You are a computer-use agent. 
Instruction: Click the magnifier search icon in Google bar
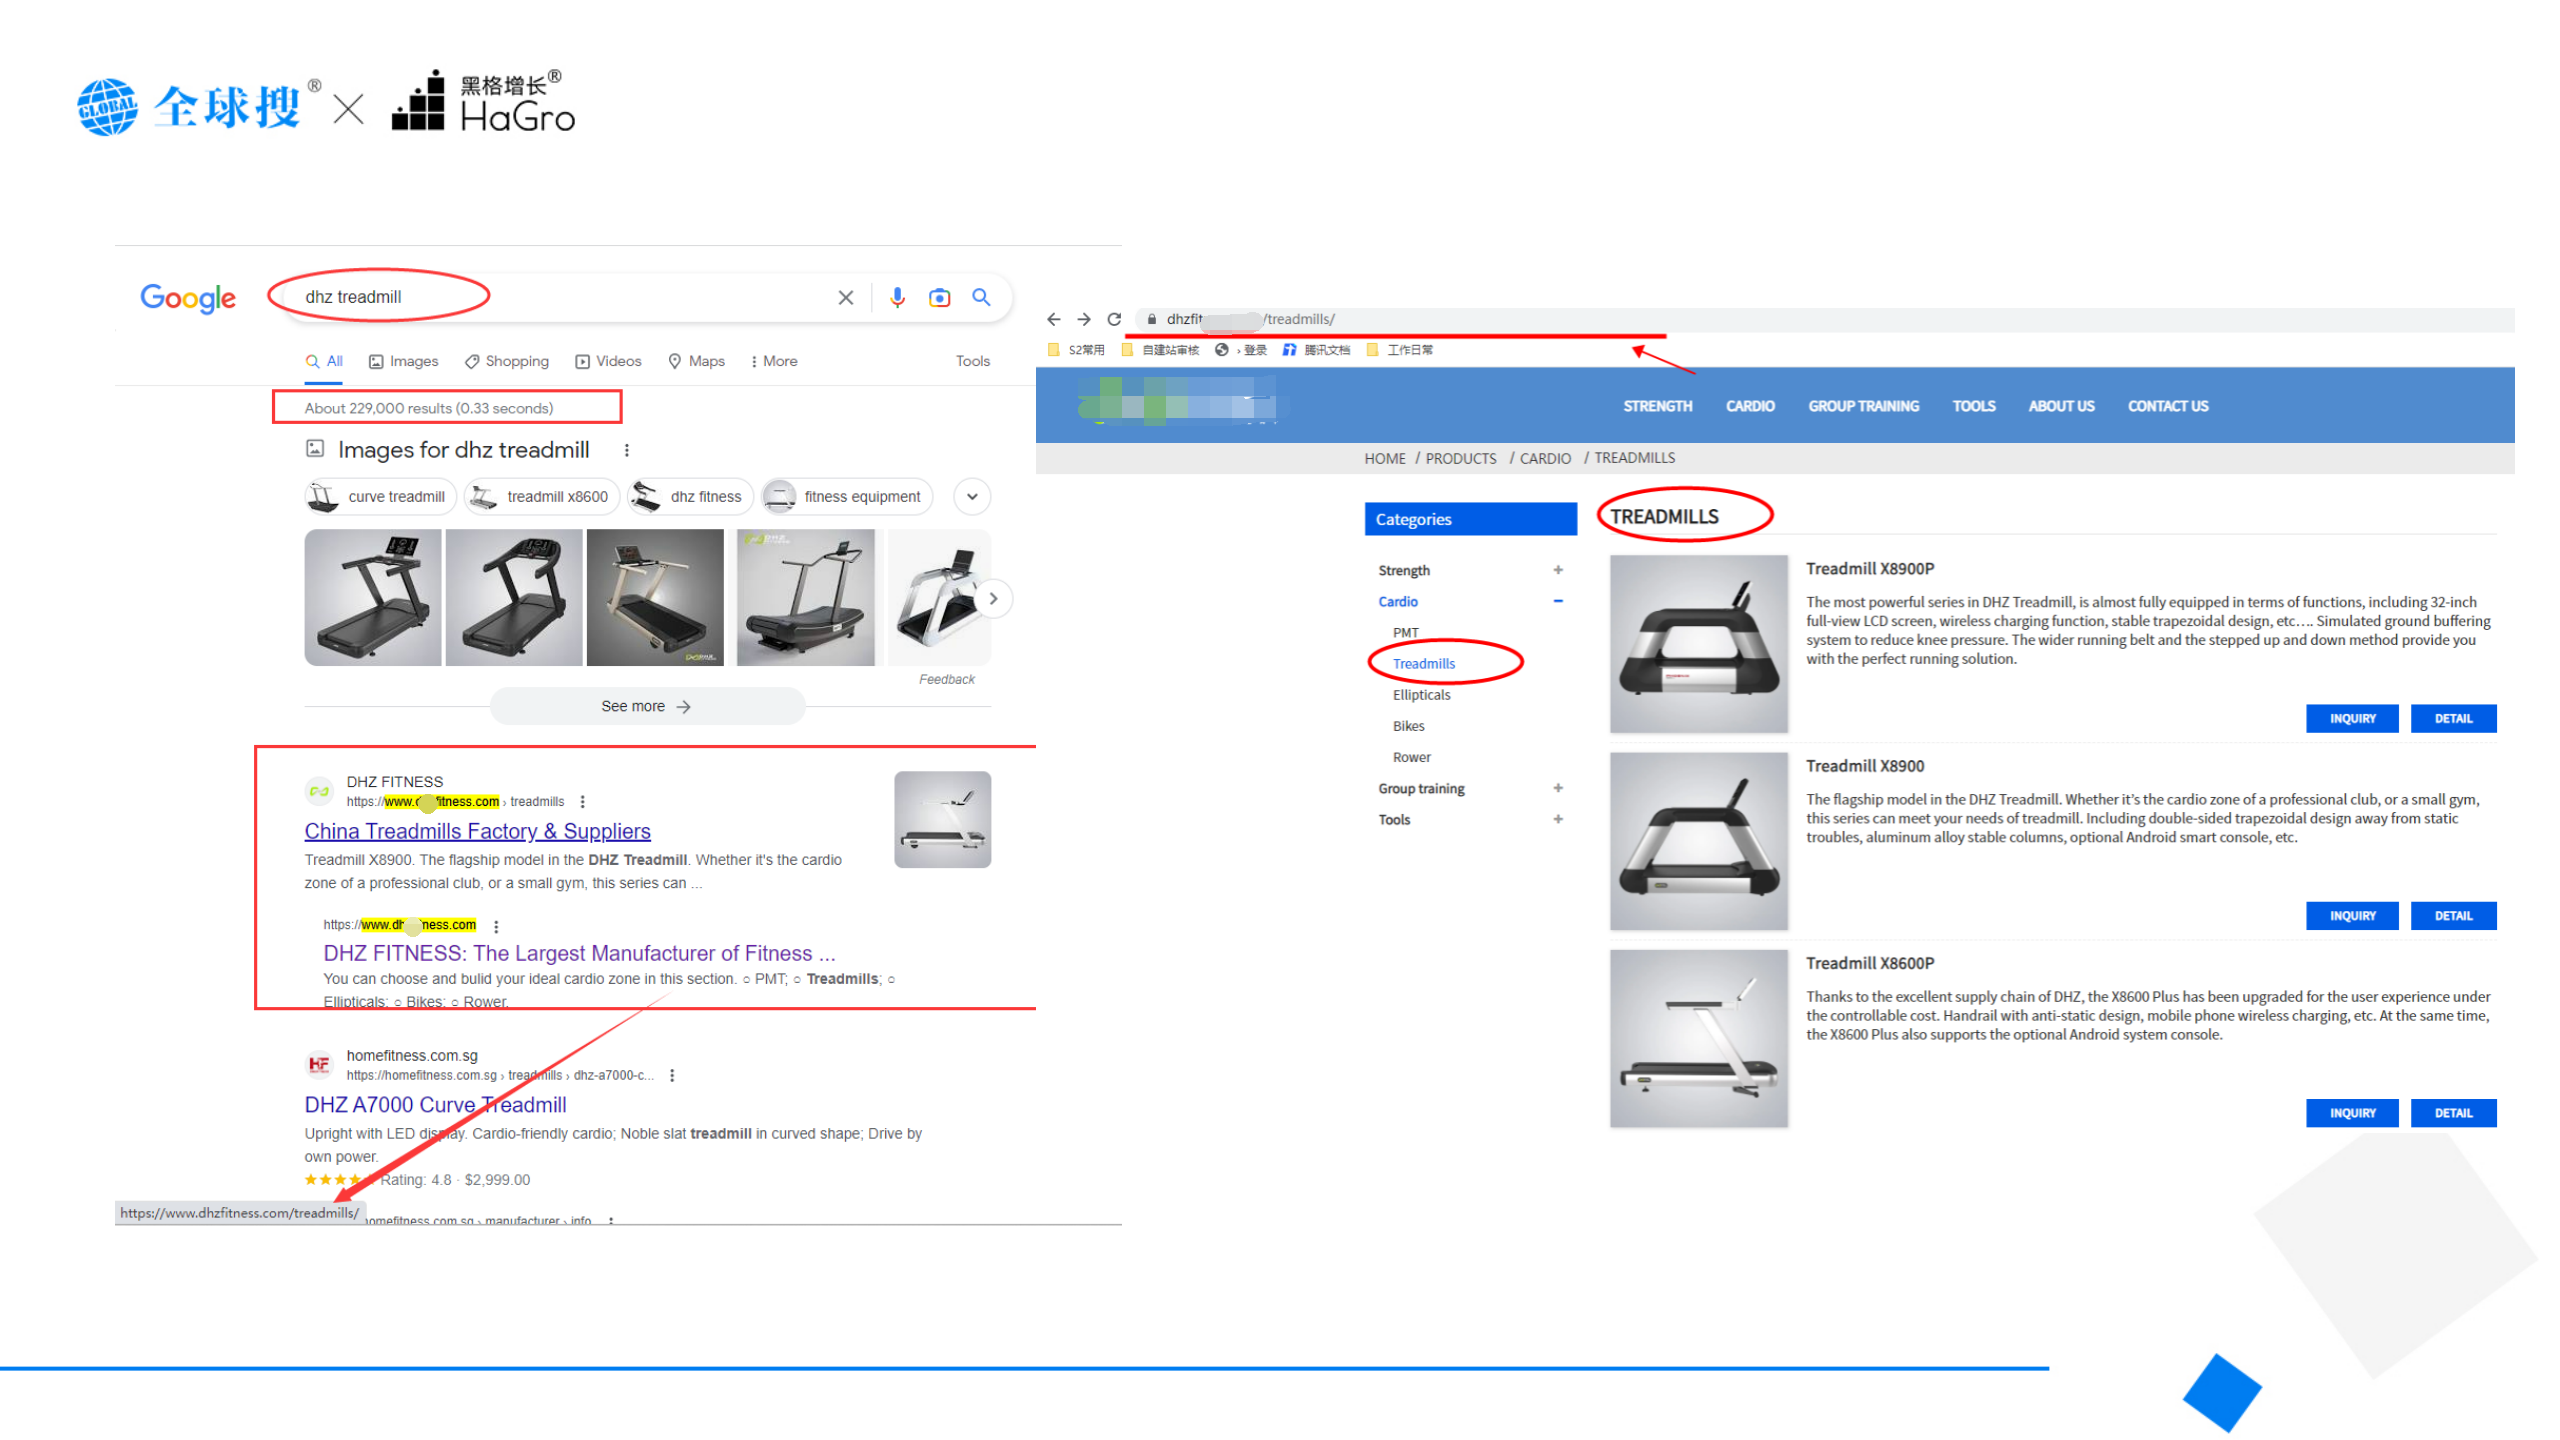[x=980, y=297]
